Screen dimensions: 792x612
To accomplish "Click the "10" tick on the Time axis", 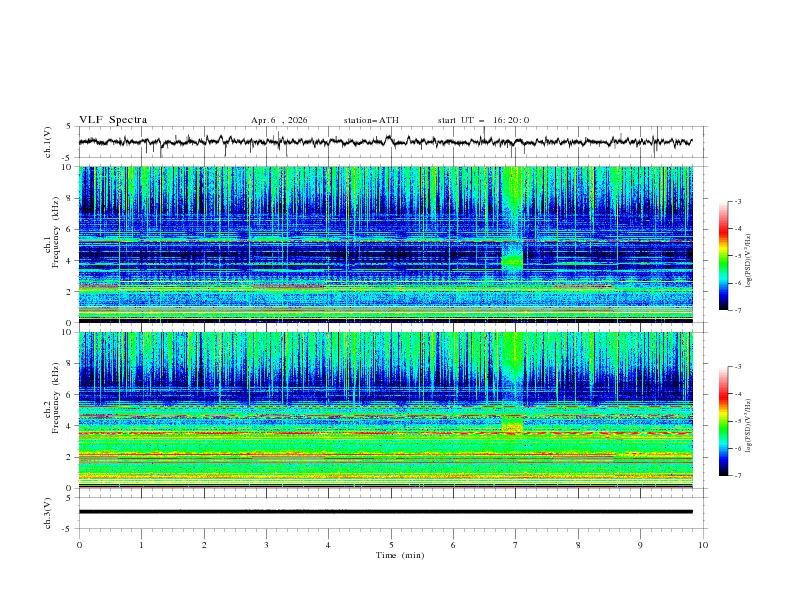I will [703, 545].
